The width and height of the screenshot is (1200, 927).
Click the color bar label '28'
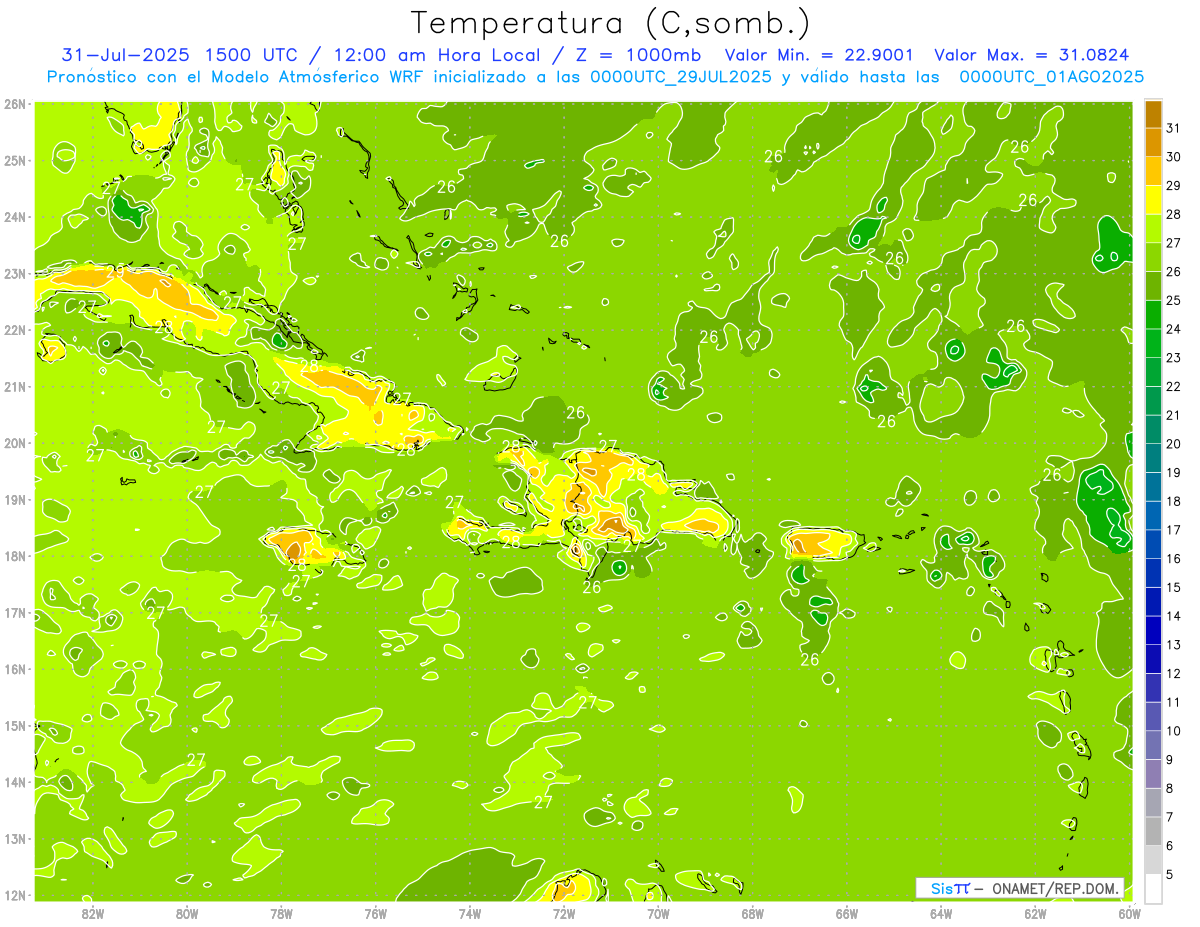click(x=1173, y=214)
